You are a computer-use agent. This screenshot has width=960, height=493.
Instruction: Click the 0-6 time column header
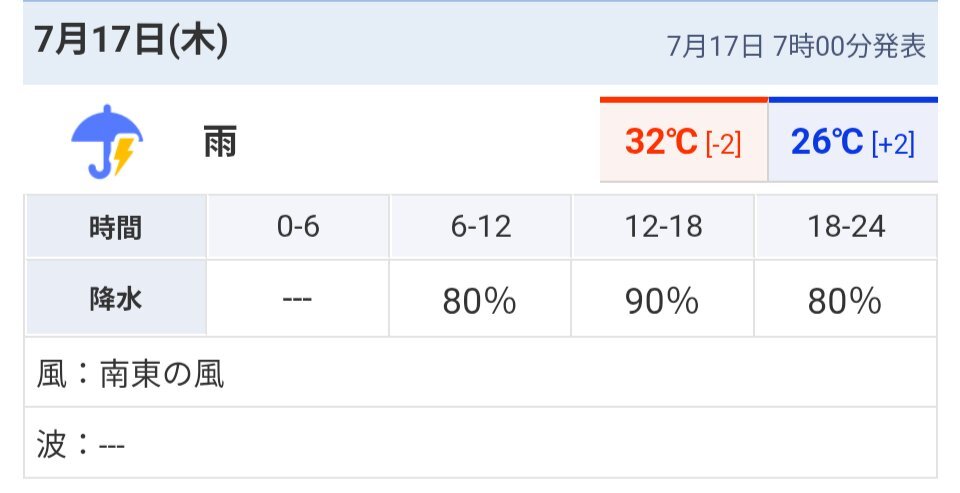[298, 227]
